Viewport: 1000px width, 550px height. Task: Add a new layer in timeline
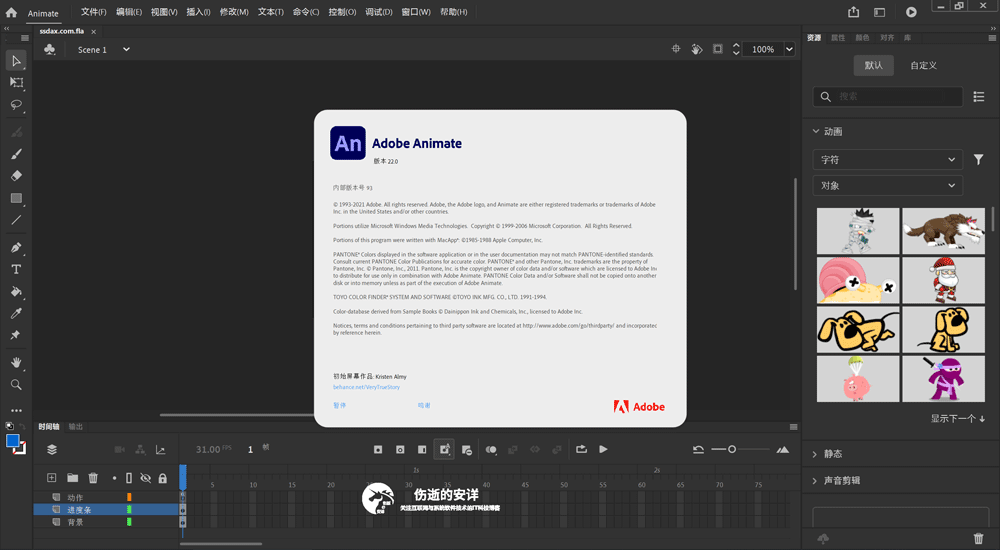[x=52, y=477]
